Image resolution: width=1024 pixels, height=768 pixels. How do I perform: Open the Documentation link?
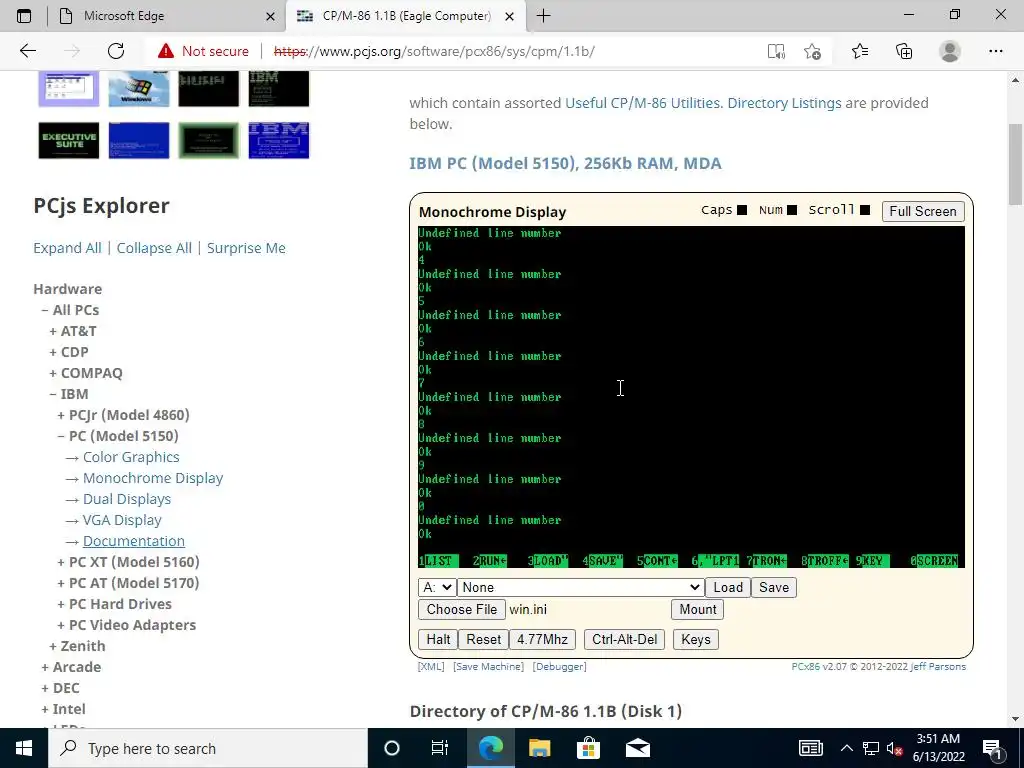[134, 541]
